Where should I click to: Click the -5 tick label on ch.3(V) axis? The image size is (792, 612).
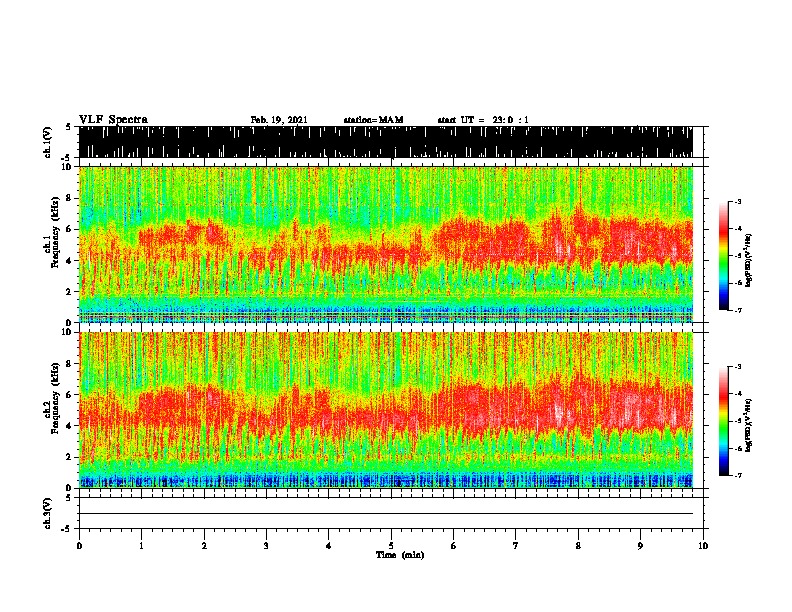coord(67,529)
